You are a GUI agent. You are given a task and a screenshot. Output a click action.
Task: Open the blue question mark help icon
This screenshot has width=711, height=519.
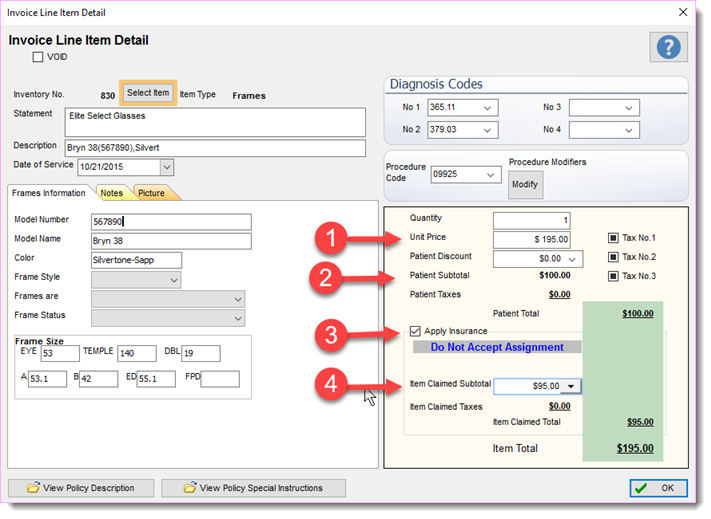point(668,47)
